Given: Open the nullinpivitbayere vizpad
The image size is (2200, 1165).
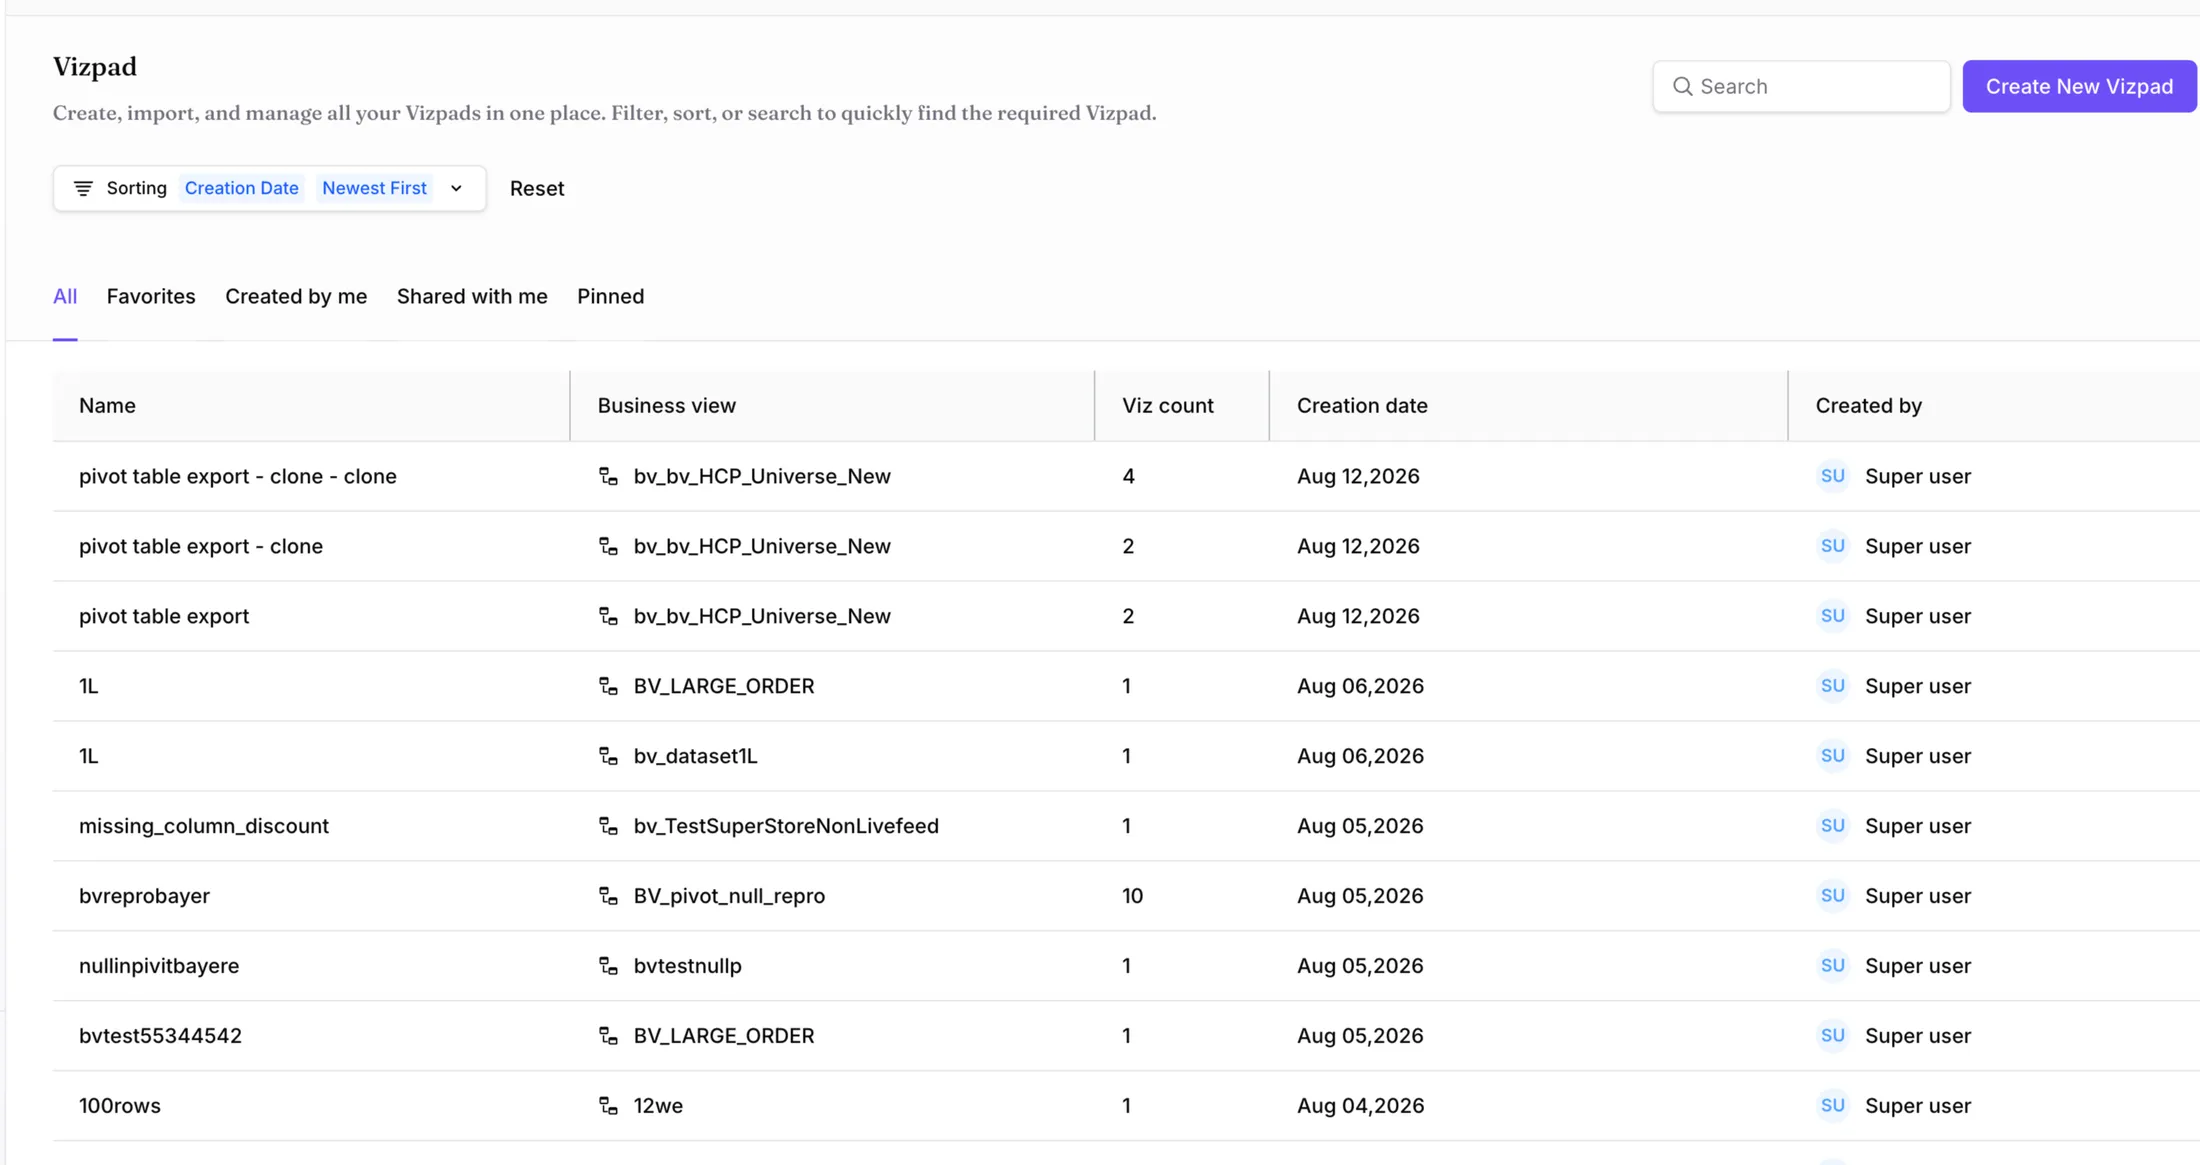Looking at the screenshot, I should tap(159, 966).
